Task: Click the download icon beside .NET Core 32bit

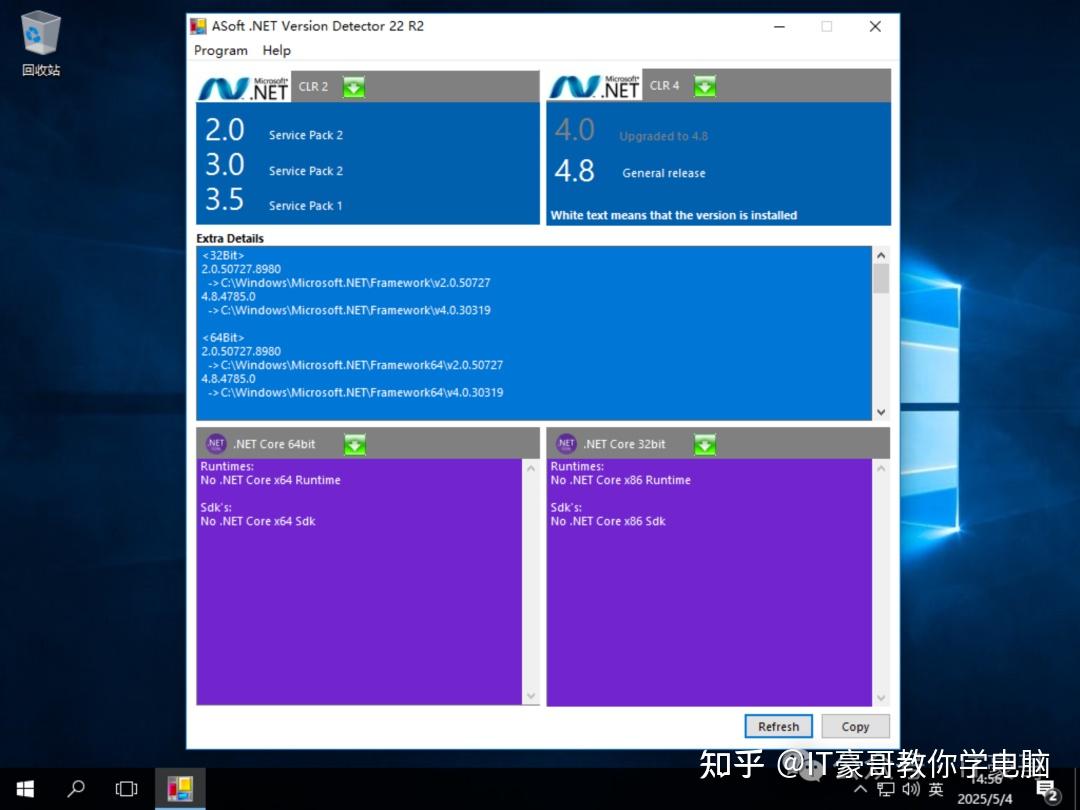Action: [705, 443]
